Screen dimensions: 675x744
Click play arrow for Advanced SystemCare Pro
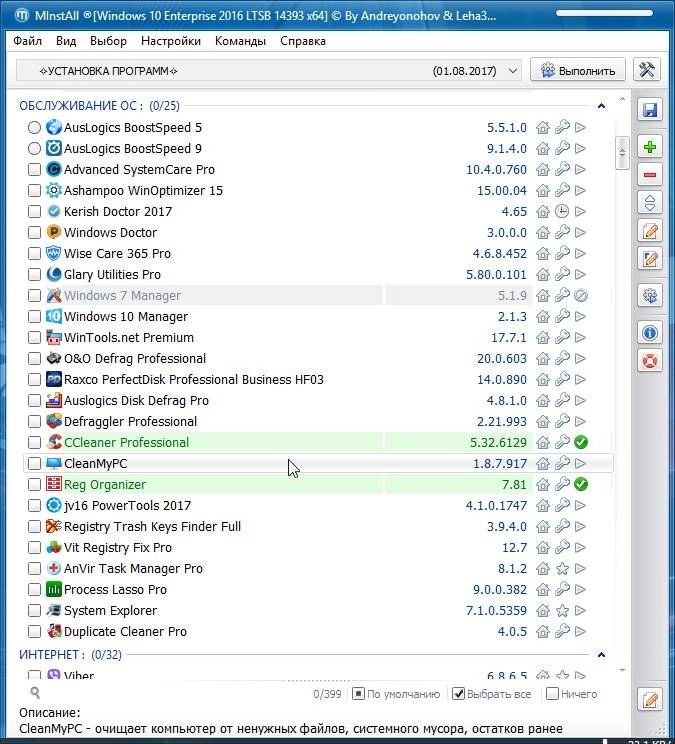580,169
